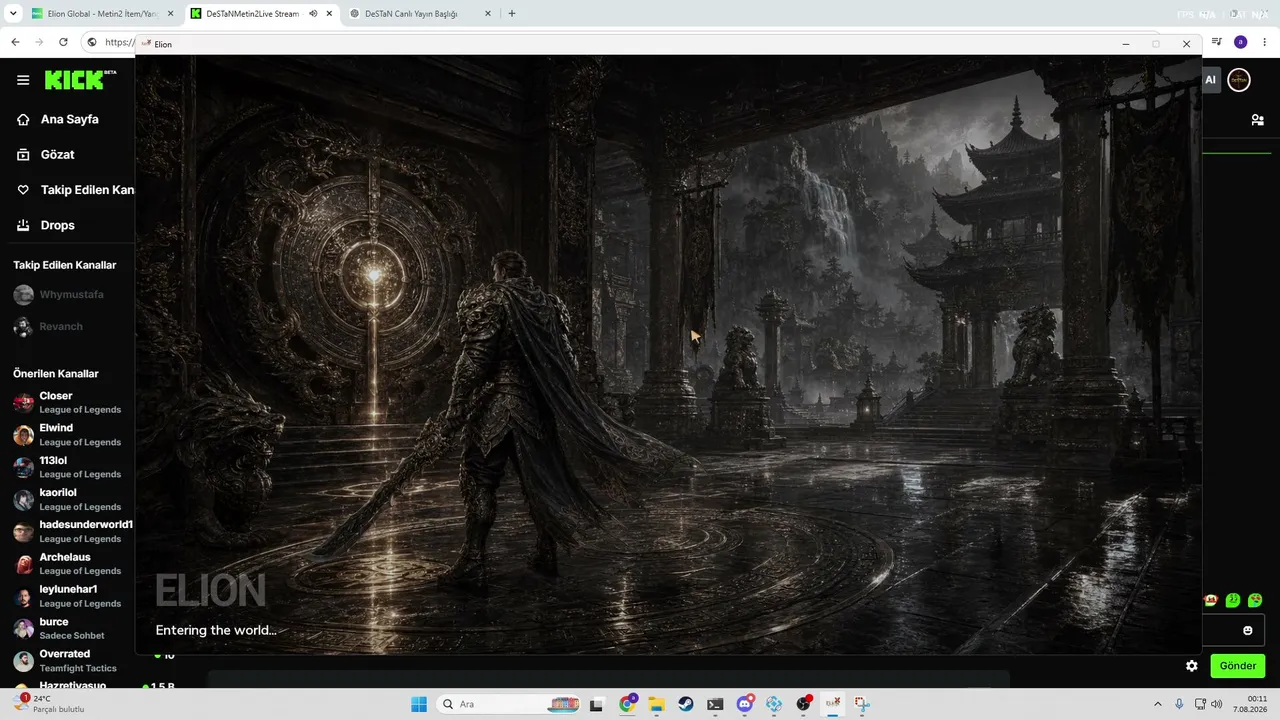Screen dimensions: 1280x720
Task: Click Archelaus's channel avatar
Action: [x=23, y=564]
